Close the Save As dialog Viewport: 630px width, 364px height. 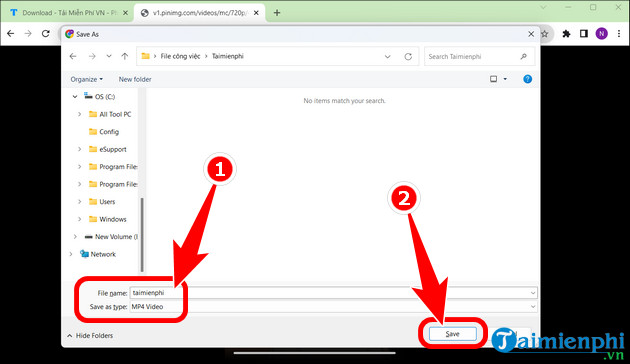pos(531,34)
